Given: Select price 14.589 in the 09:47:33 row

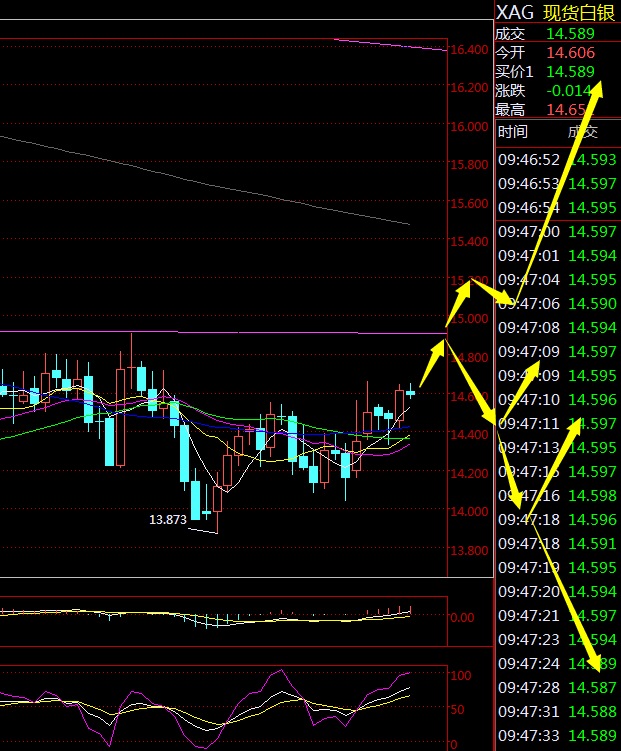Looking at the screenshot, I should tap(592, 736).
